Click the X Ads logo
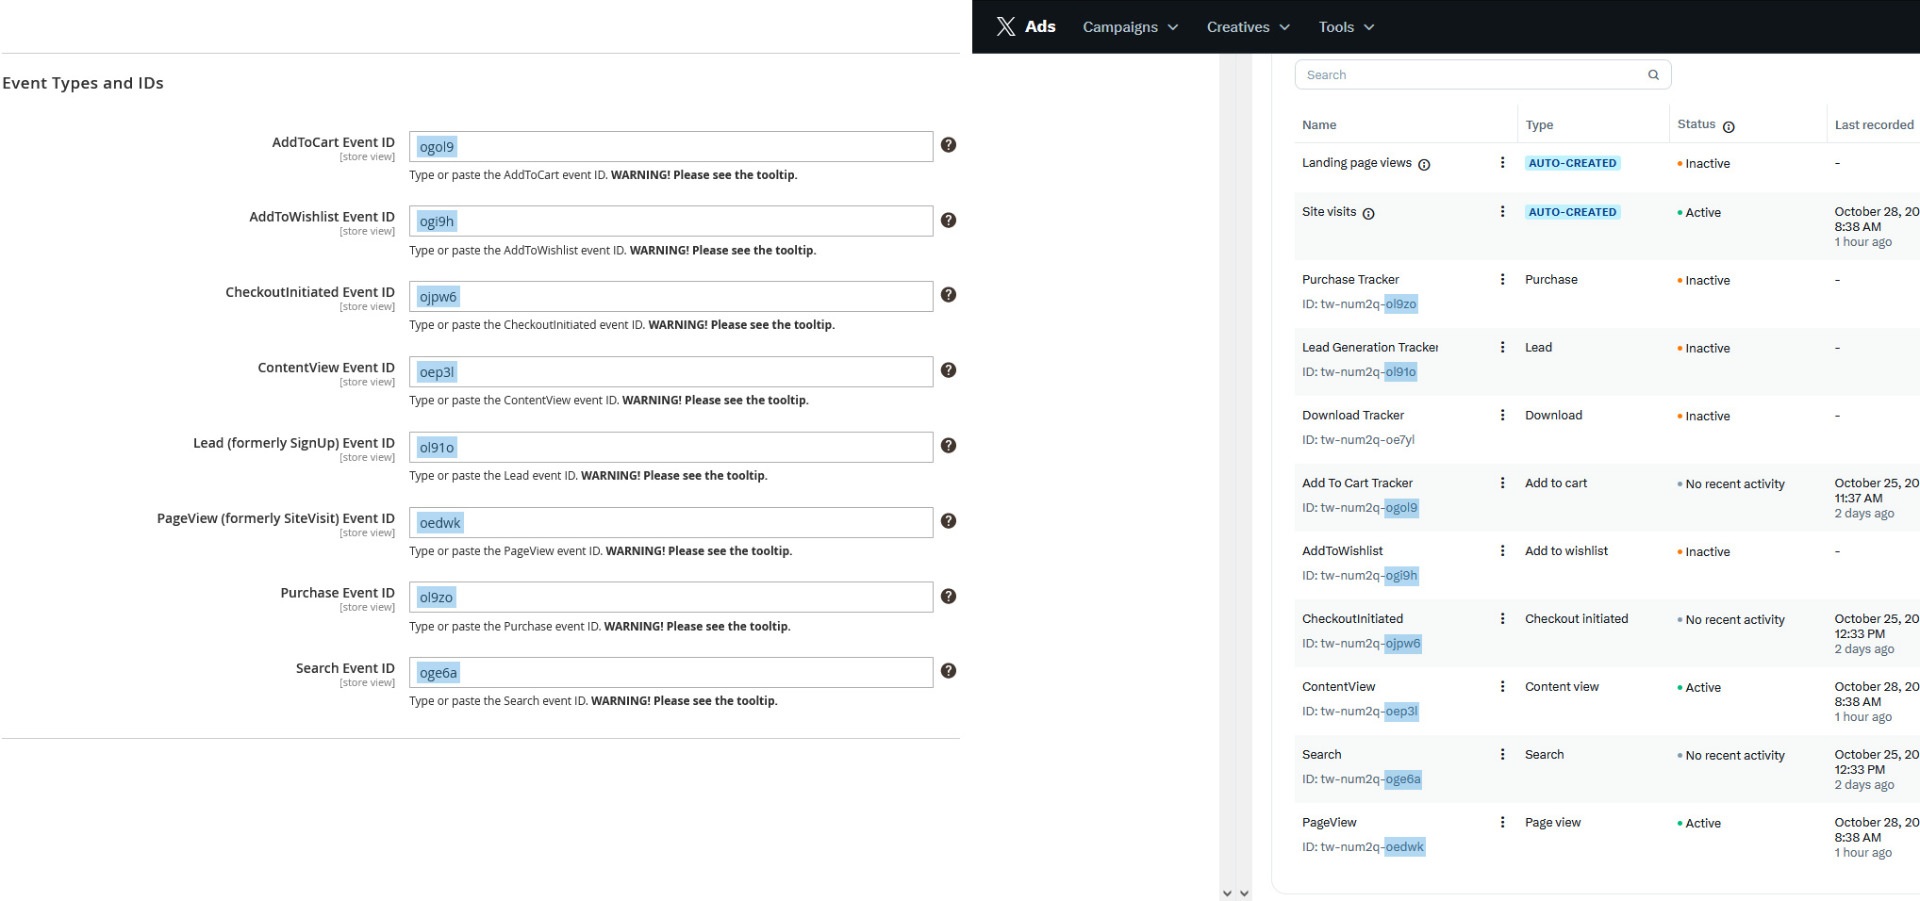 coord(1026,27)
